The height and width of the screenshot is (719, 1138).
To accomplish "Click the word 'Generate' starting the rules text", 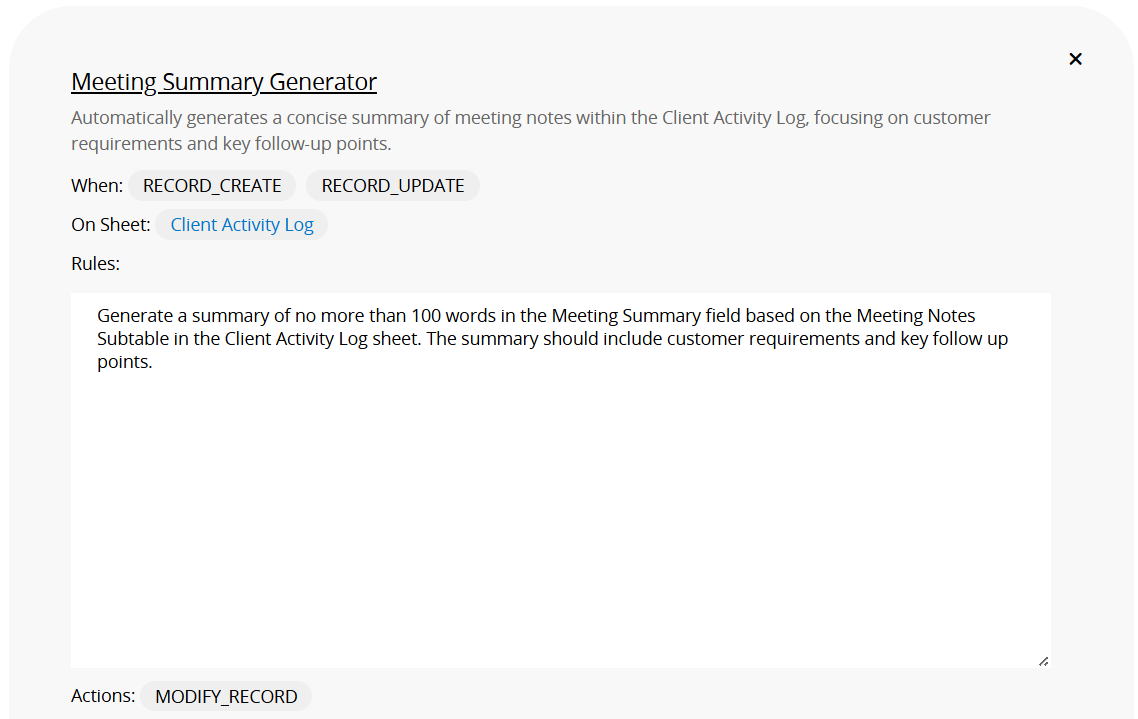I will (x=134, y=316).
